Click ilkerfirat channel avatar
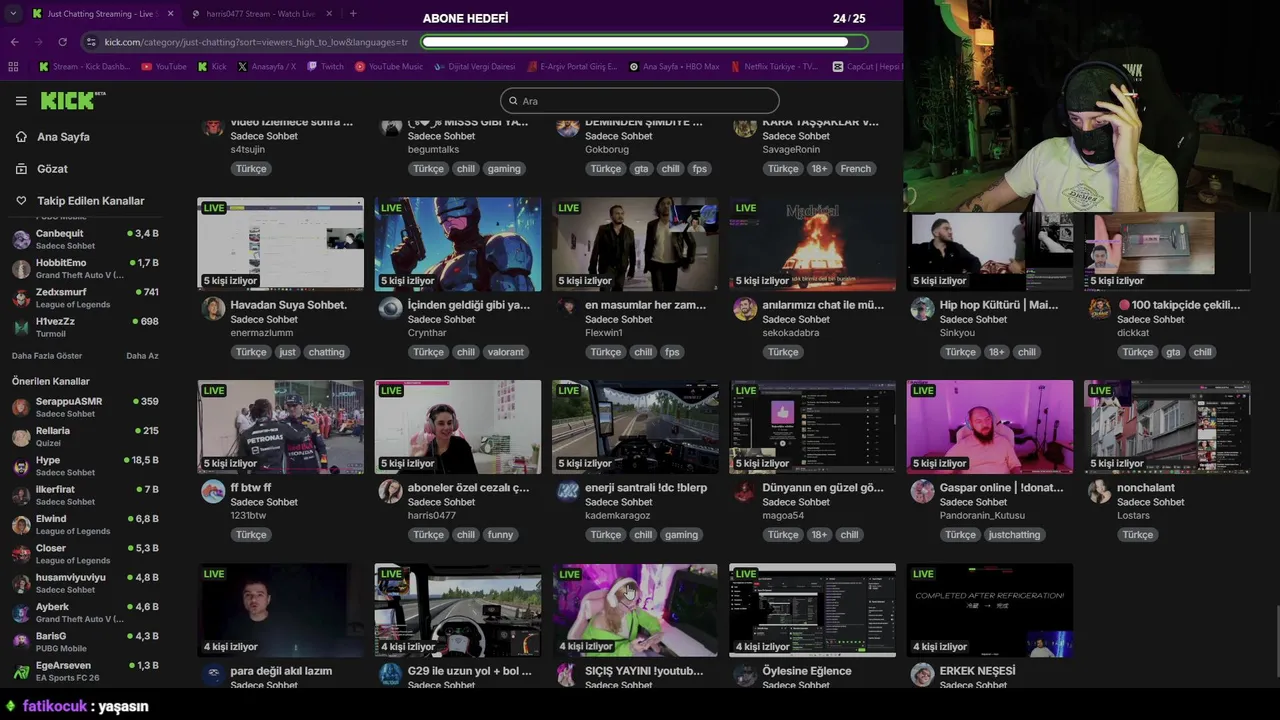The image size is (1280, 720). (x=20, y=496)
